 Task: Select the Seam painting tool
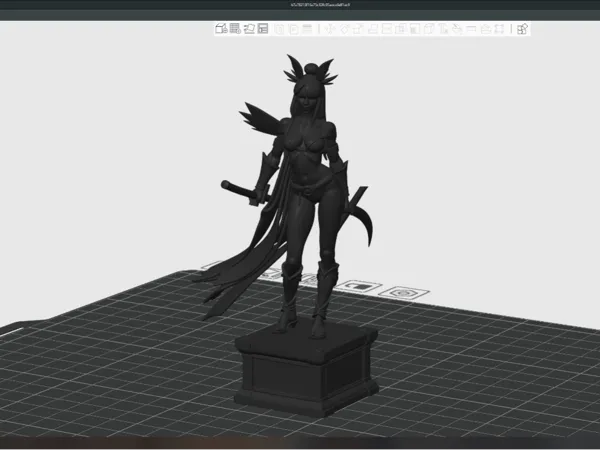point(429,29)
